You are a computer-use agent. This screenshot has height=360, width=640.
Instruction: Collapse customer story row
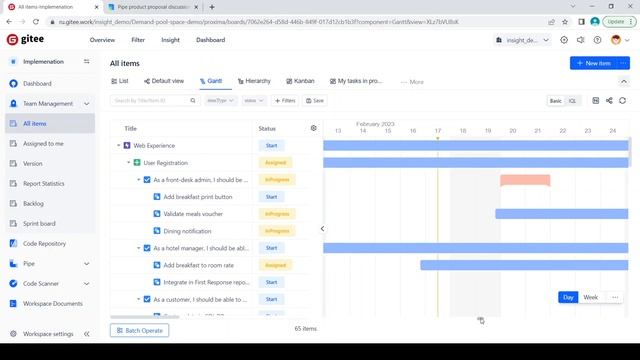pyautogui.click(x=138, y=299)
